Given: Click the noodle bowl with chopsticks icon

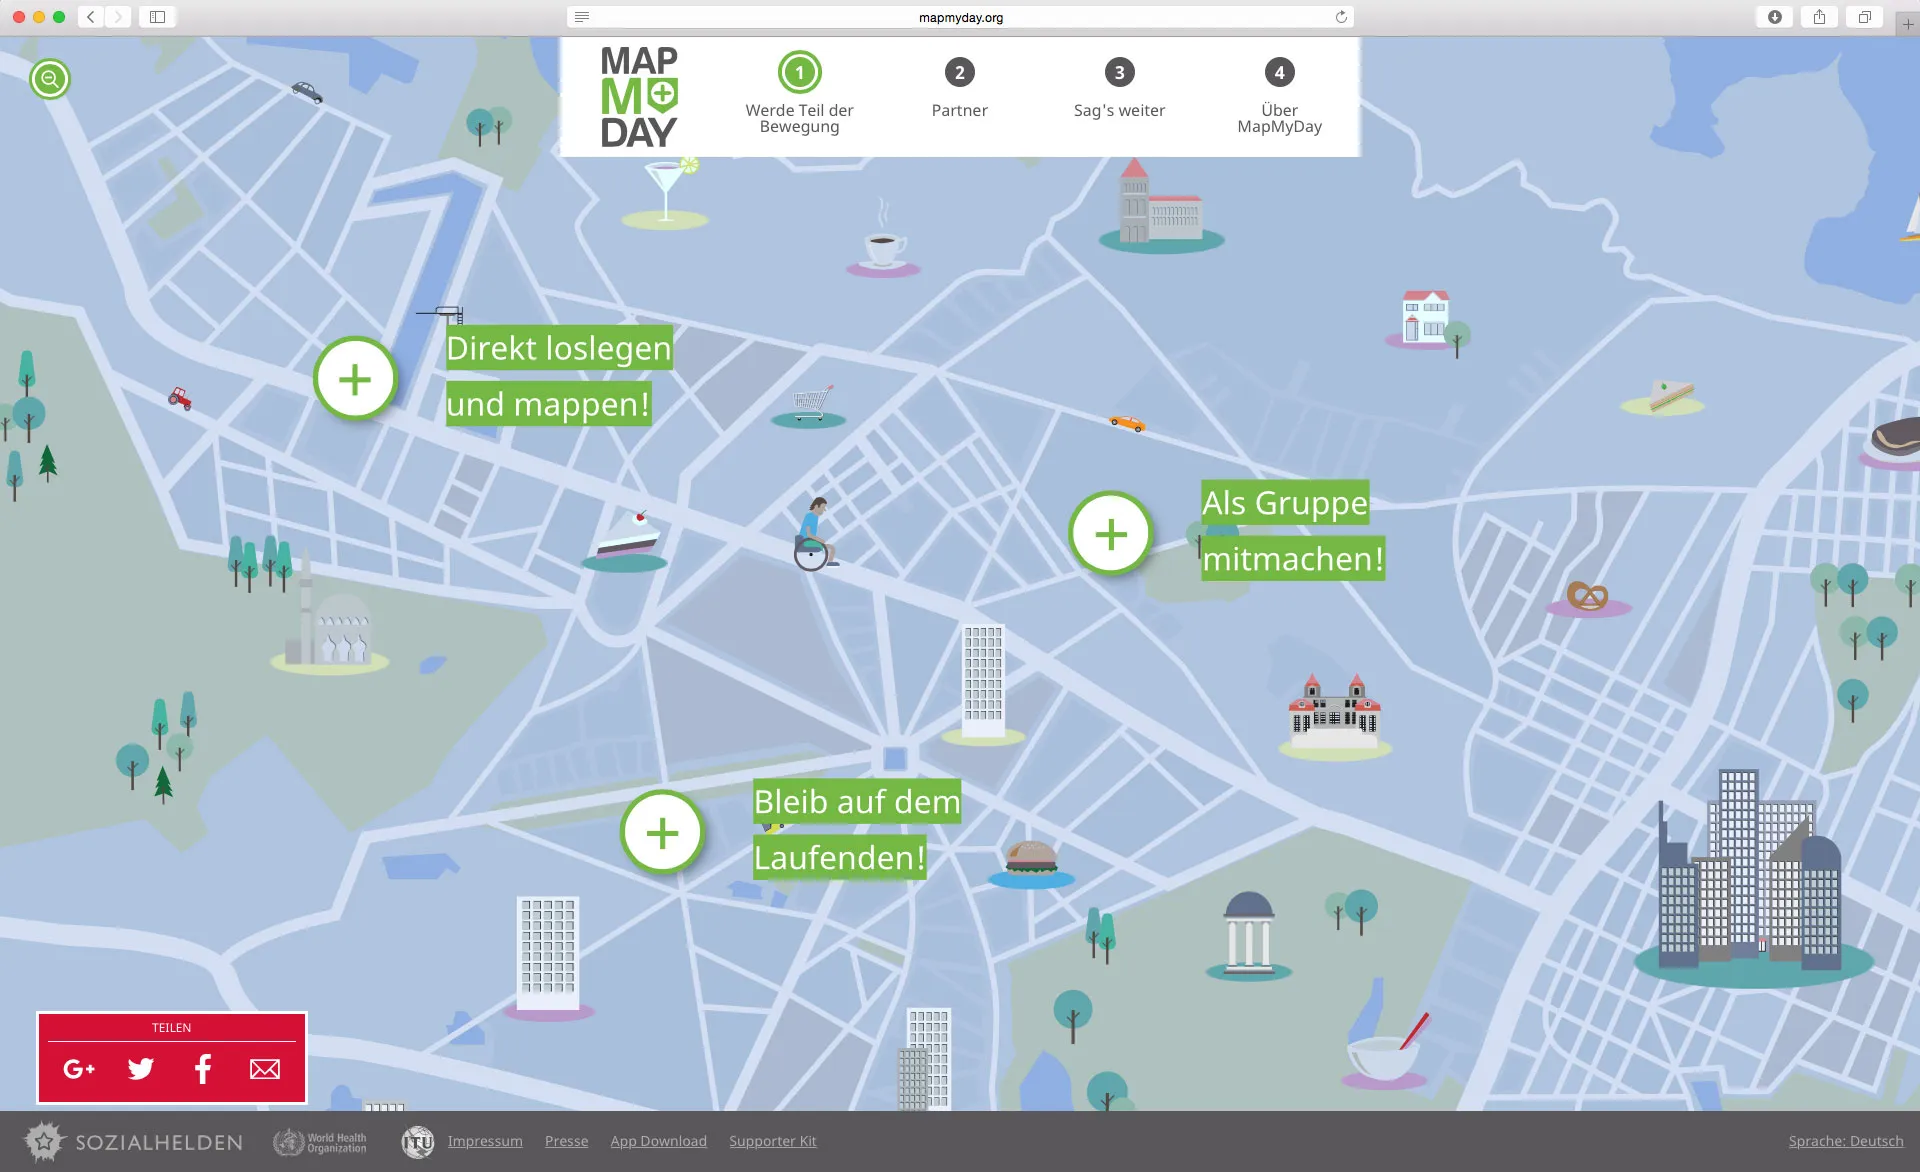Looking at the screenshot, I should tap(1388, 1050).
